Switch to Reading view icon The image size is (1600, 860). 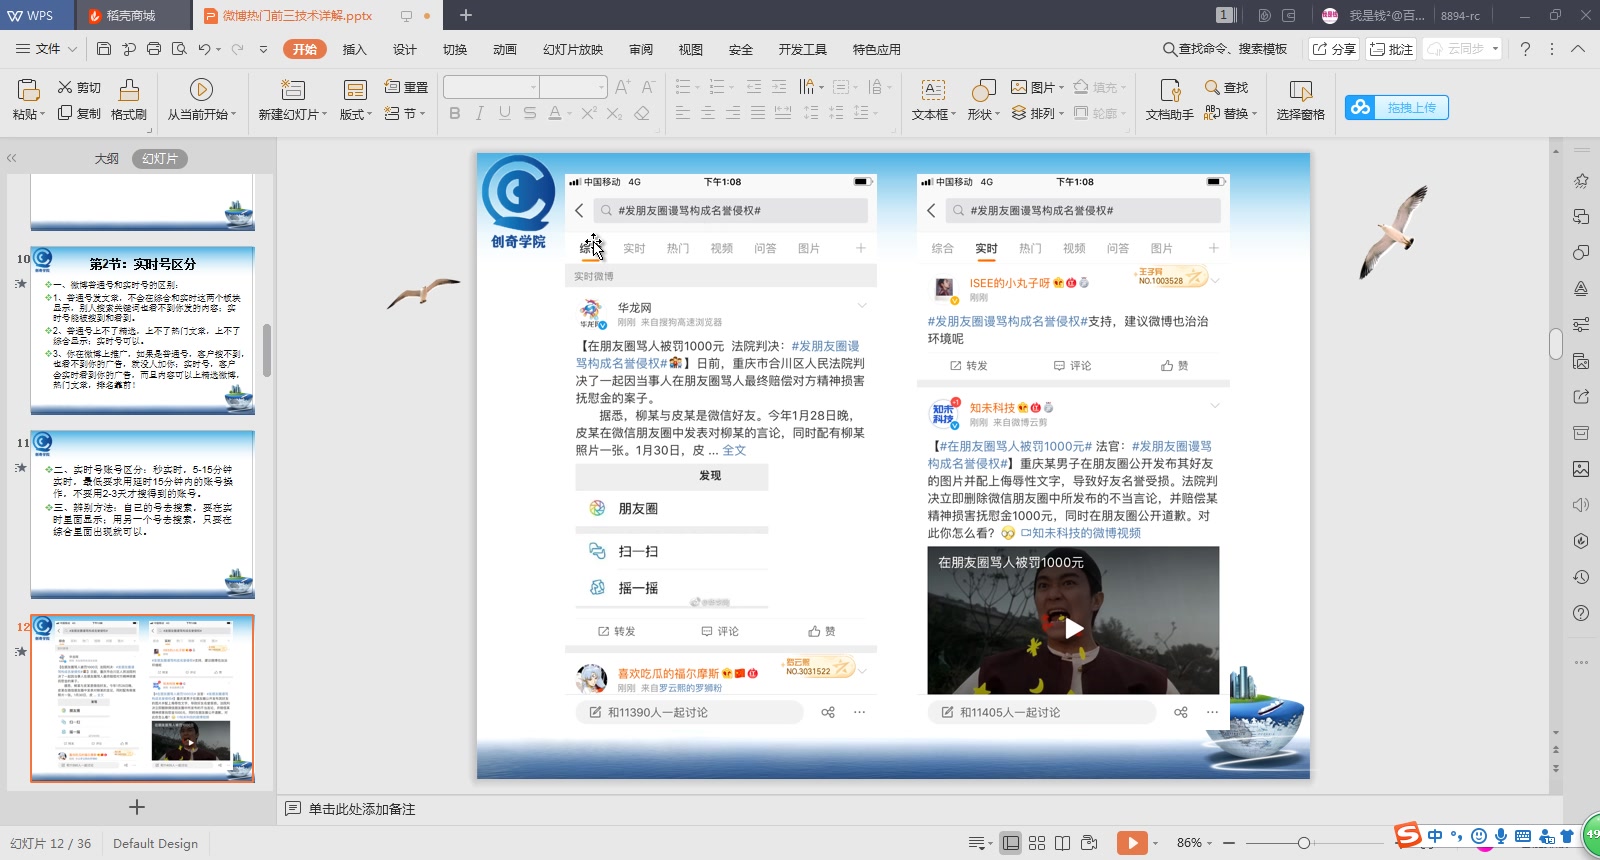pyautogui.click(x=1062, y=843)
